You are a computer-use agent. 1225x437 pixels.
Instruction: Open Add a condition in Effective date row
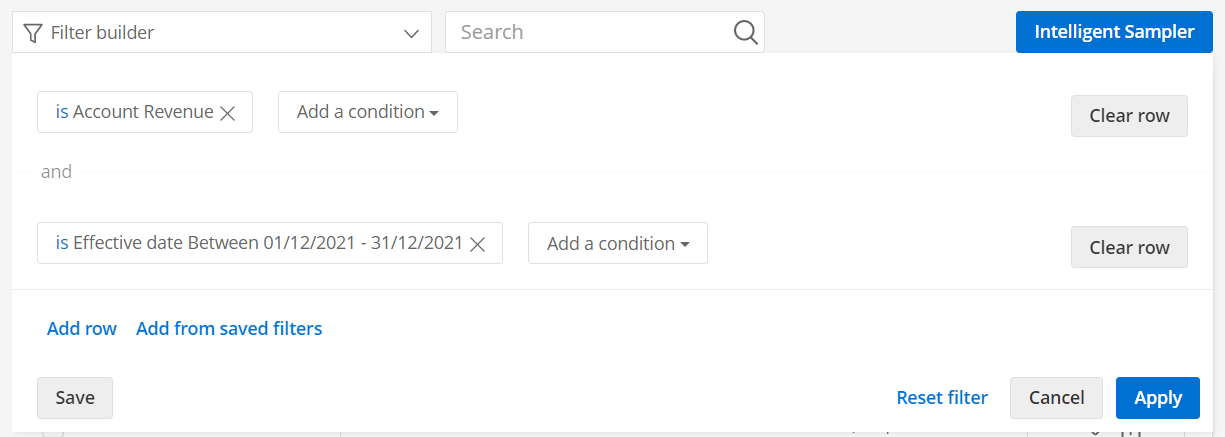(617, 243)
